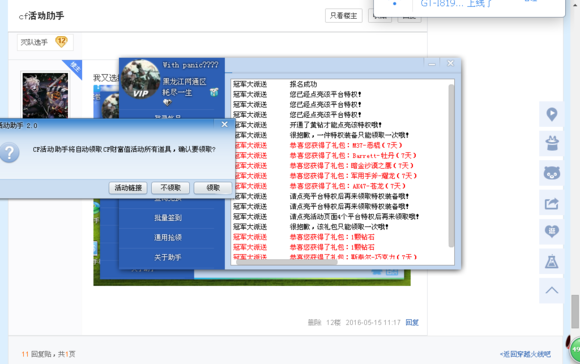Image resolution: width=580 pixels, height=364 pixels.
Task: Open the magic hat sidebar icon
Action: tap(552, 144)
